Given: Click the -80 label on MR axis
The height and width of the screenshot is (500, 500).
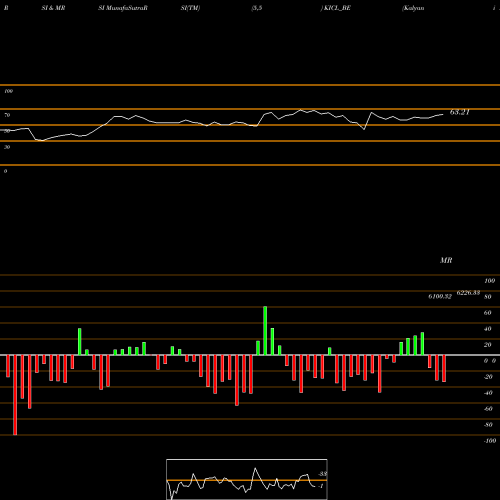Looking at the screenshot, I should (488, 425).
